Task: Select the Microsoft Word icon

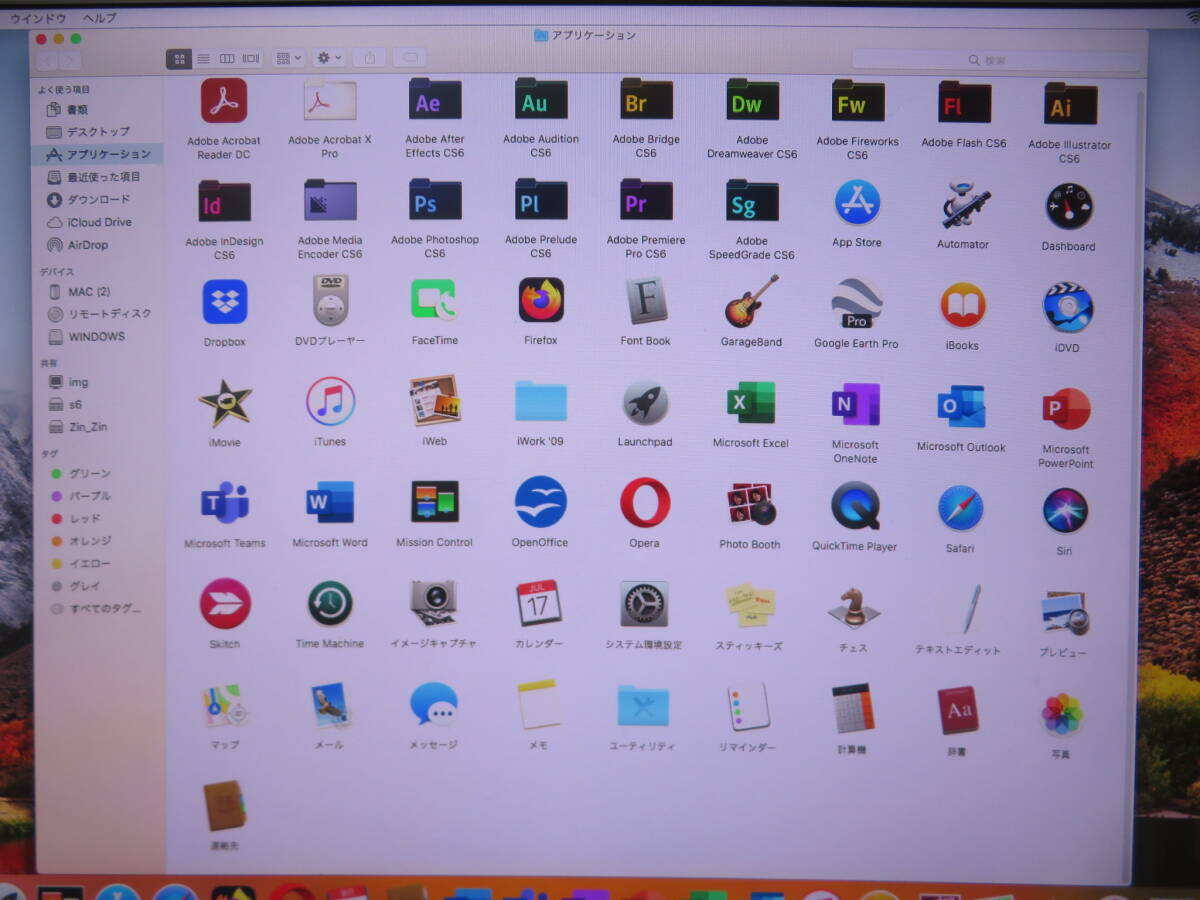Action: pyautogui.click(x=330, y=502)
